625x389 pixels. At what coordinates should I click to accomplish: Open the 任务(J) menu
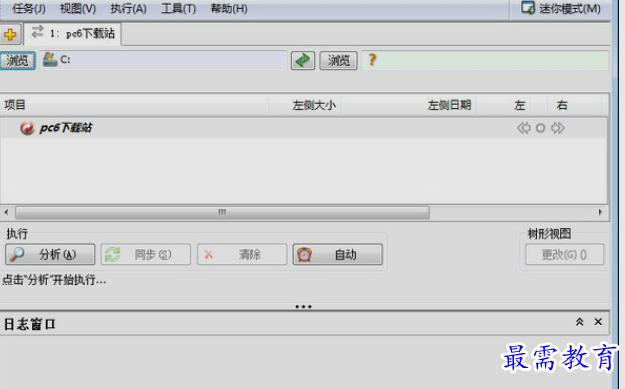[29, 8]
